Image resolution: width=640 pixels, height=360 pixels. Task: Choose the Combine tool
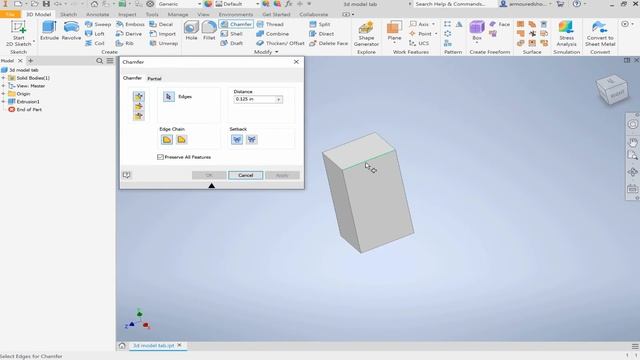273,34
